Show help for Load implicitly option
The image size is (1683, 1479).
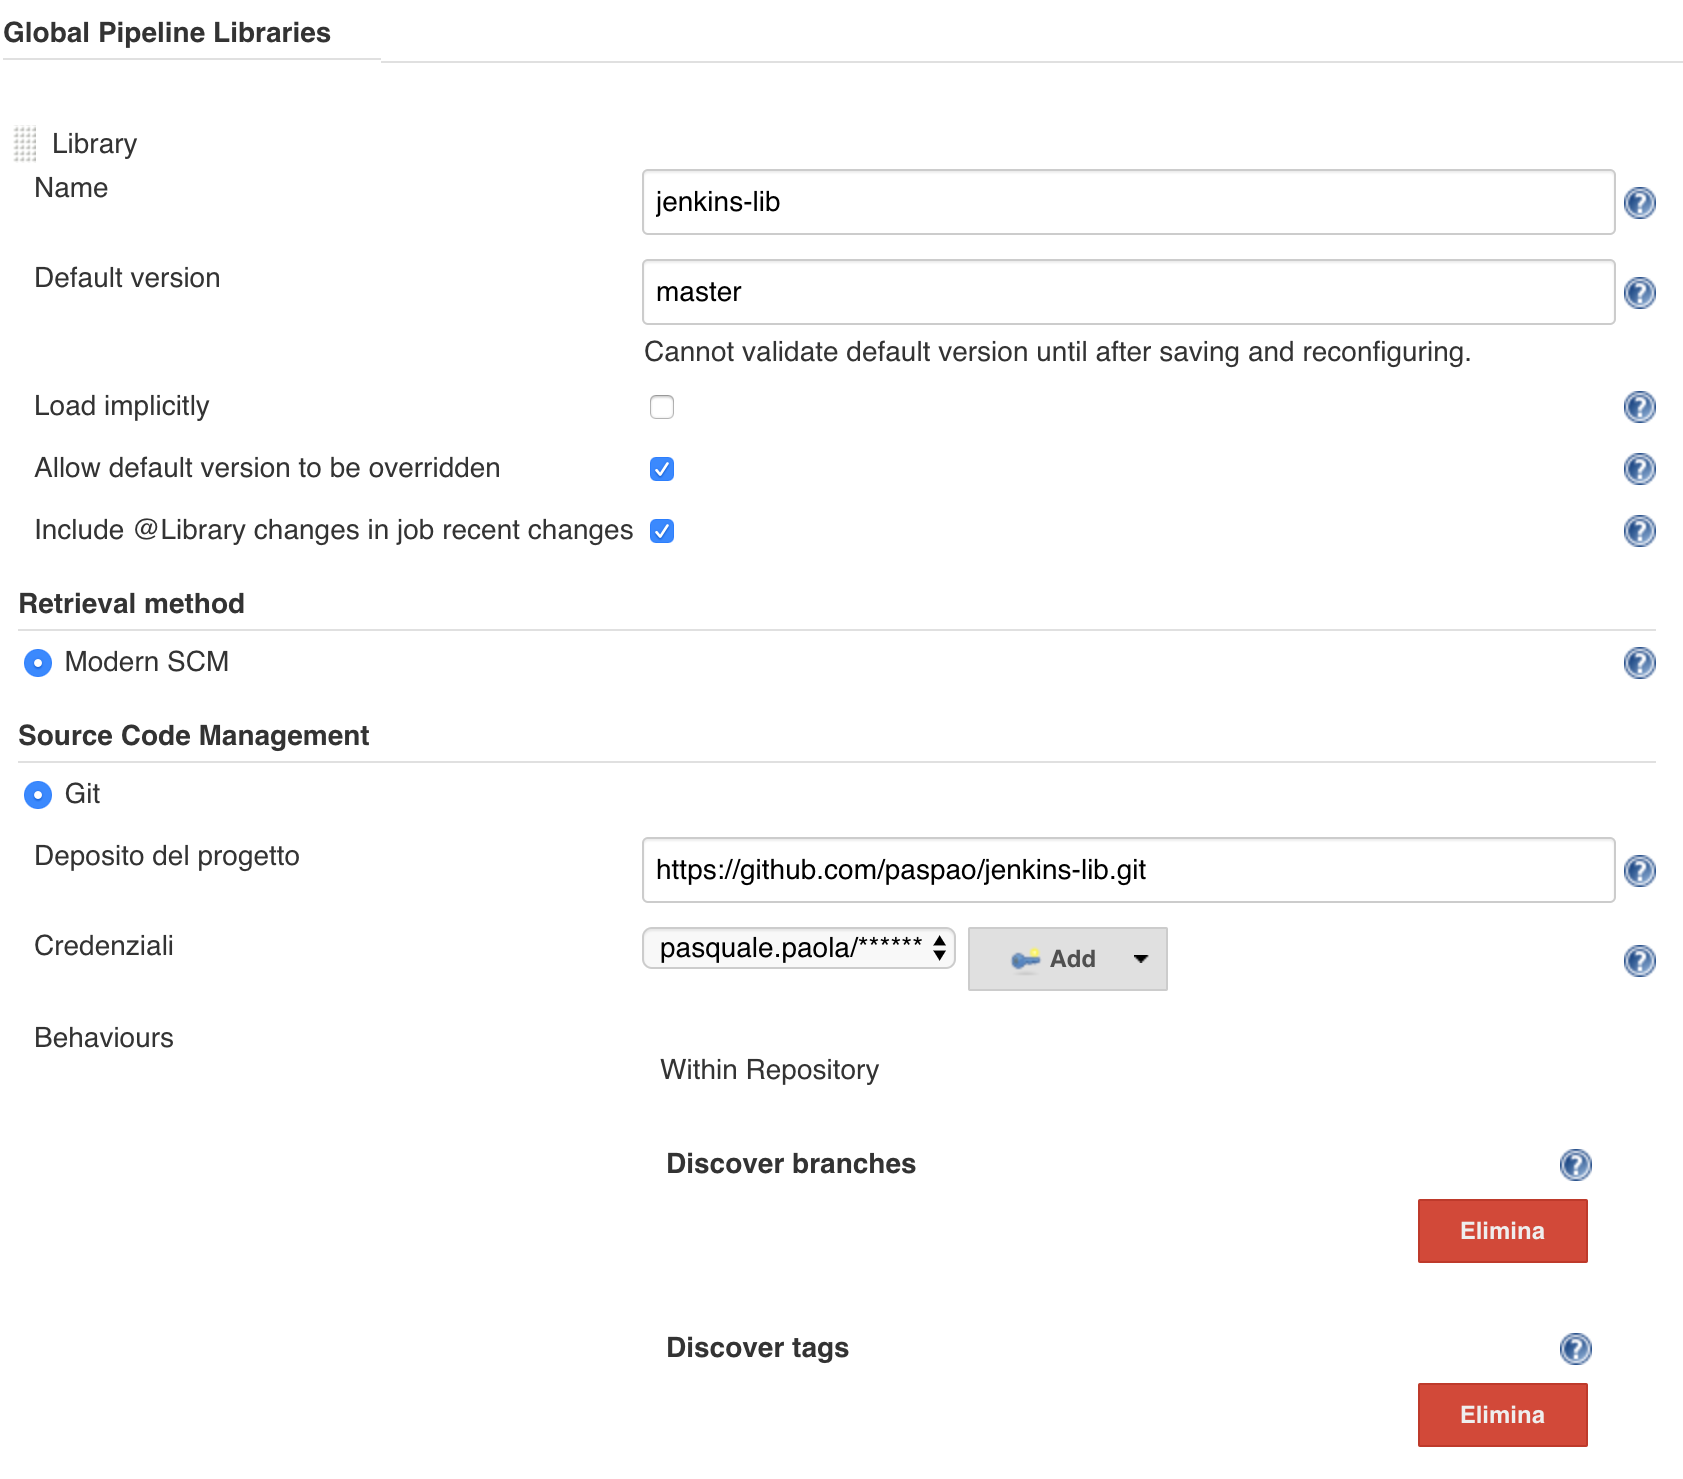pyautogui.click(x=1639, y=407)
